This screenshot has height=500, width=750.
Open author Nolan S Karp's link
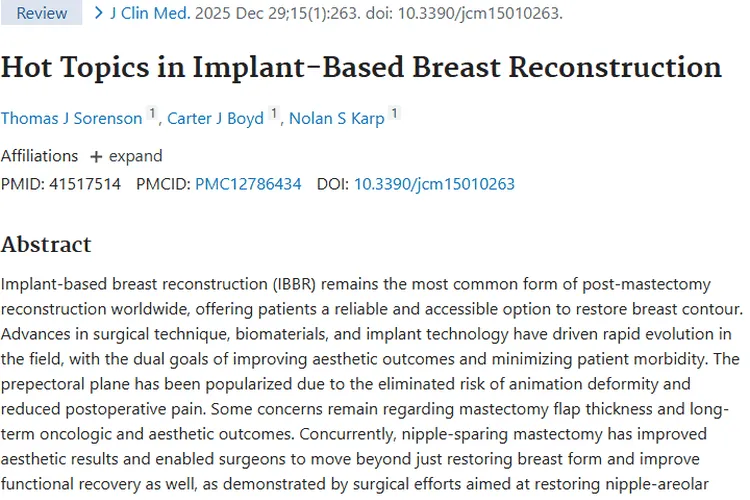[x=337, y=119]
